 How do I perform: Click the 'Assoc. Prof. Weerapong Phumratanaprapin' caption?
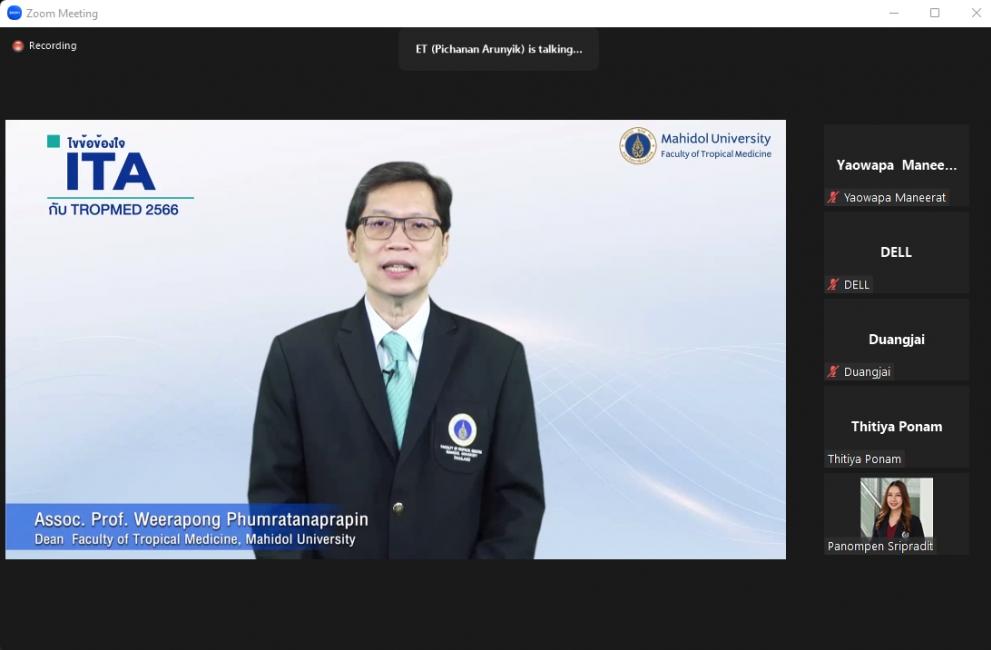(201, 520)
